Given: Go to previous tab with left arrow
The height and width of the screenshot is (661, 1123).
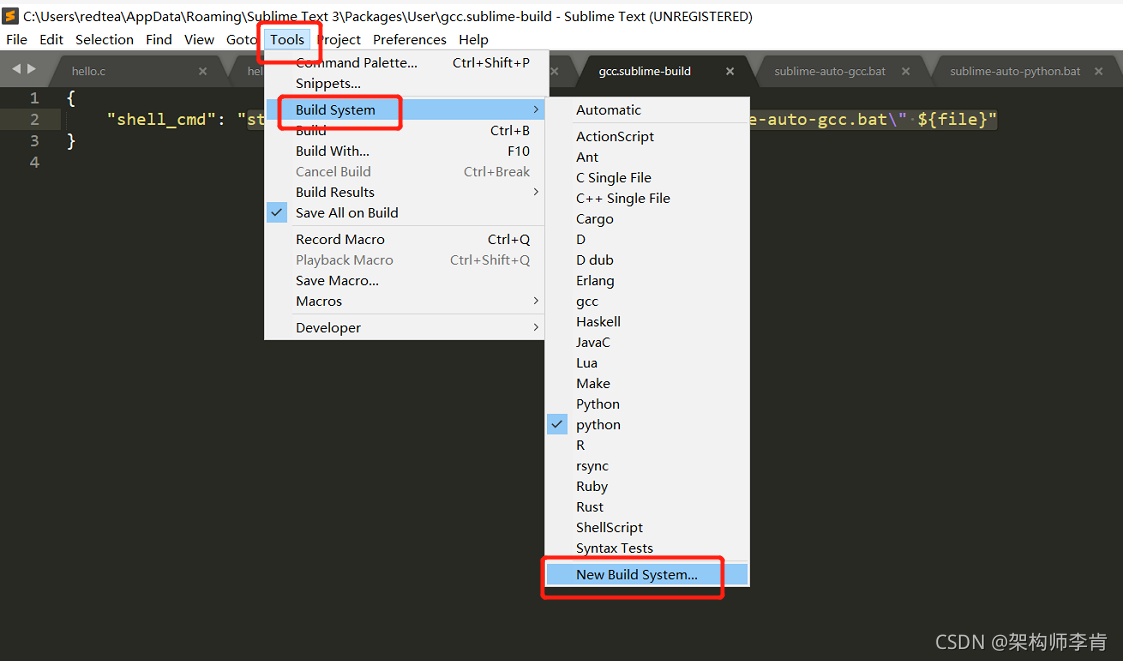Looking at the screenshot, I should click(x=16, y=69).
